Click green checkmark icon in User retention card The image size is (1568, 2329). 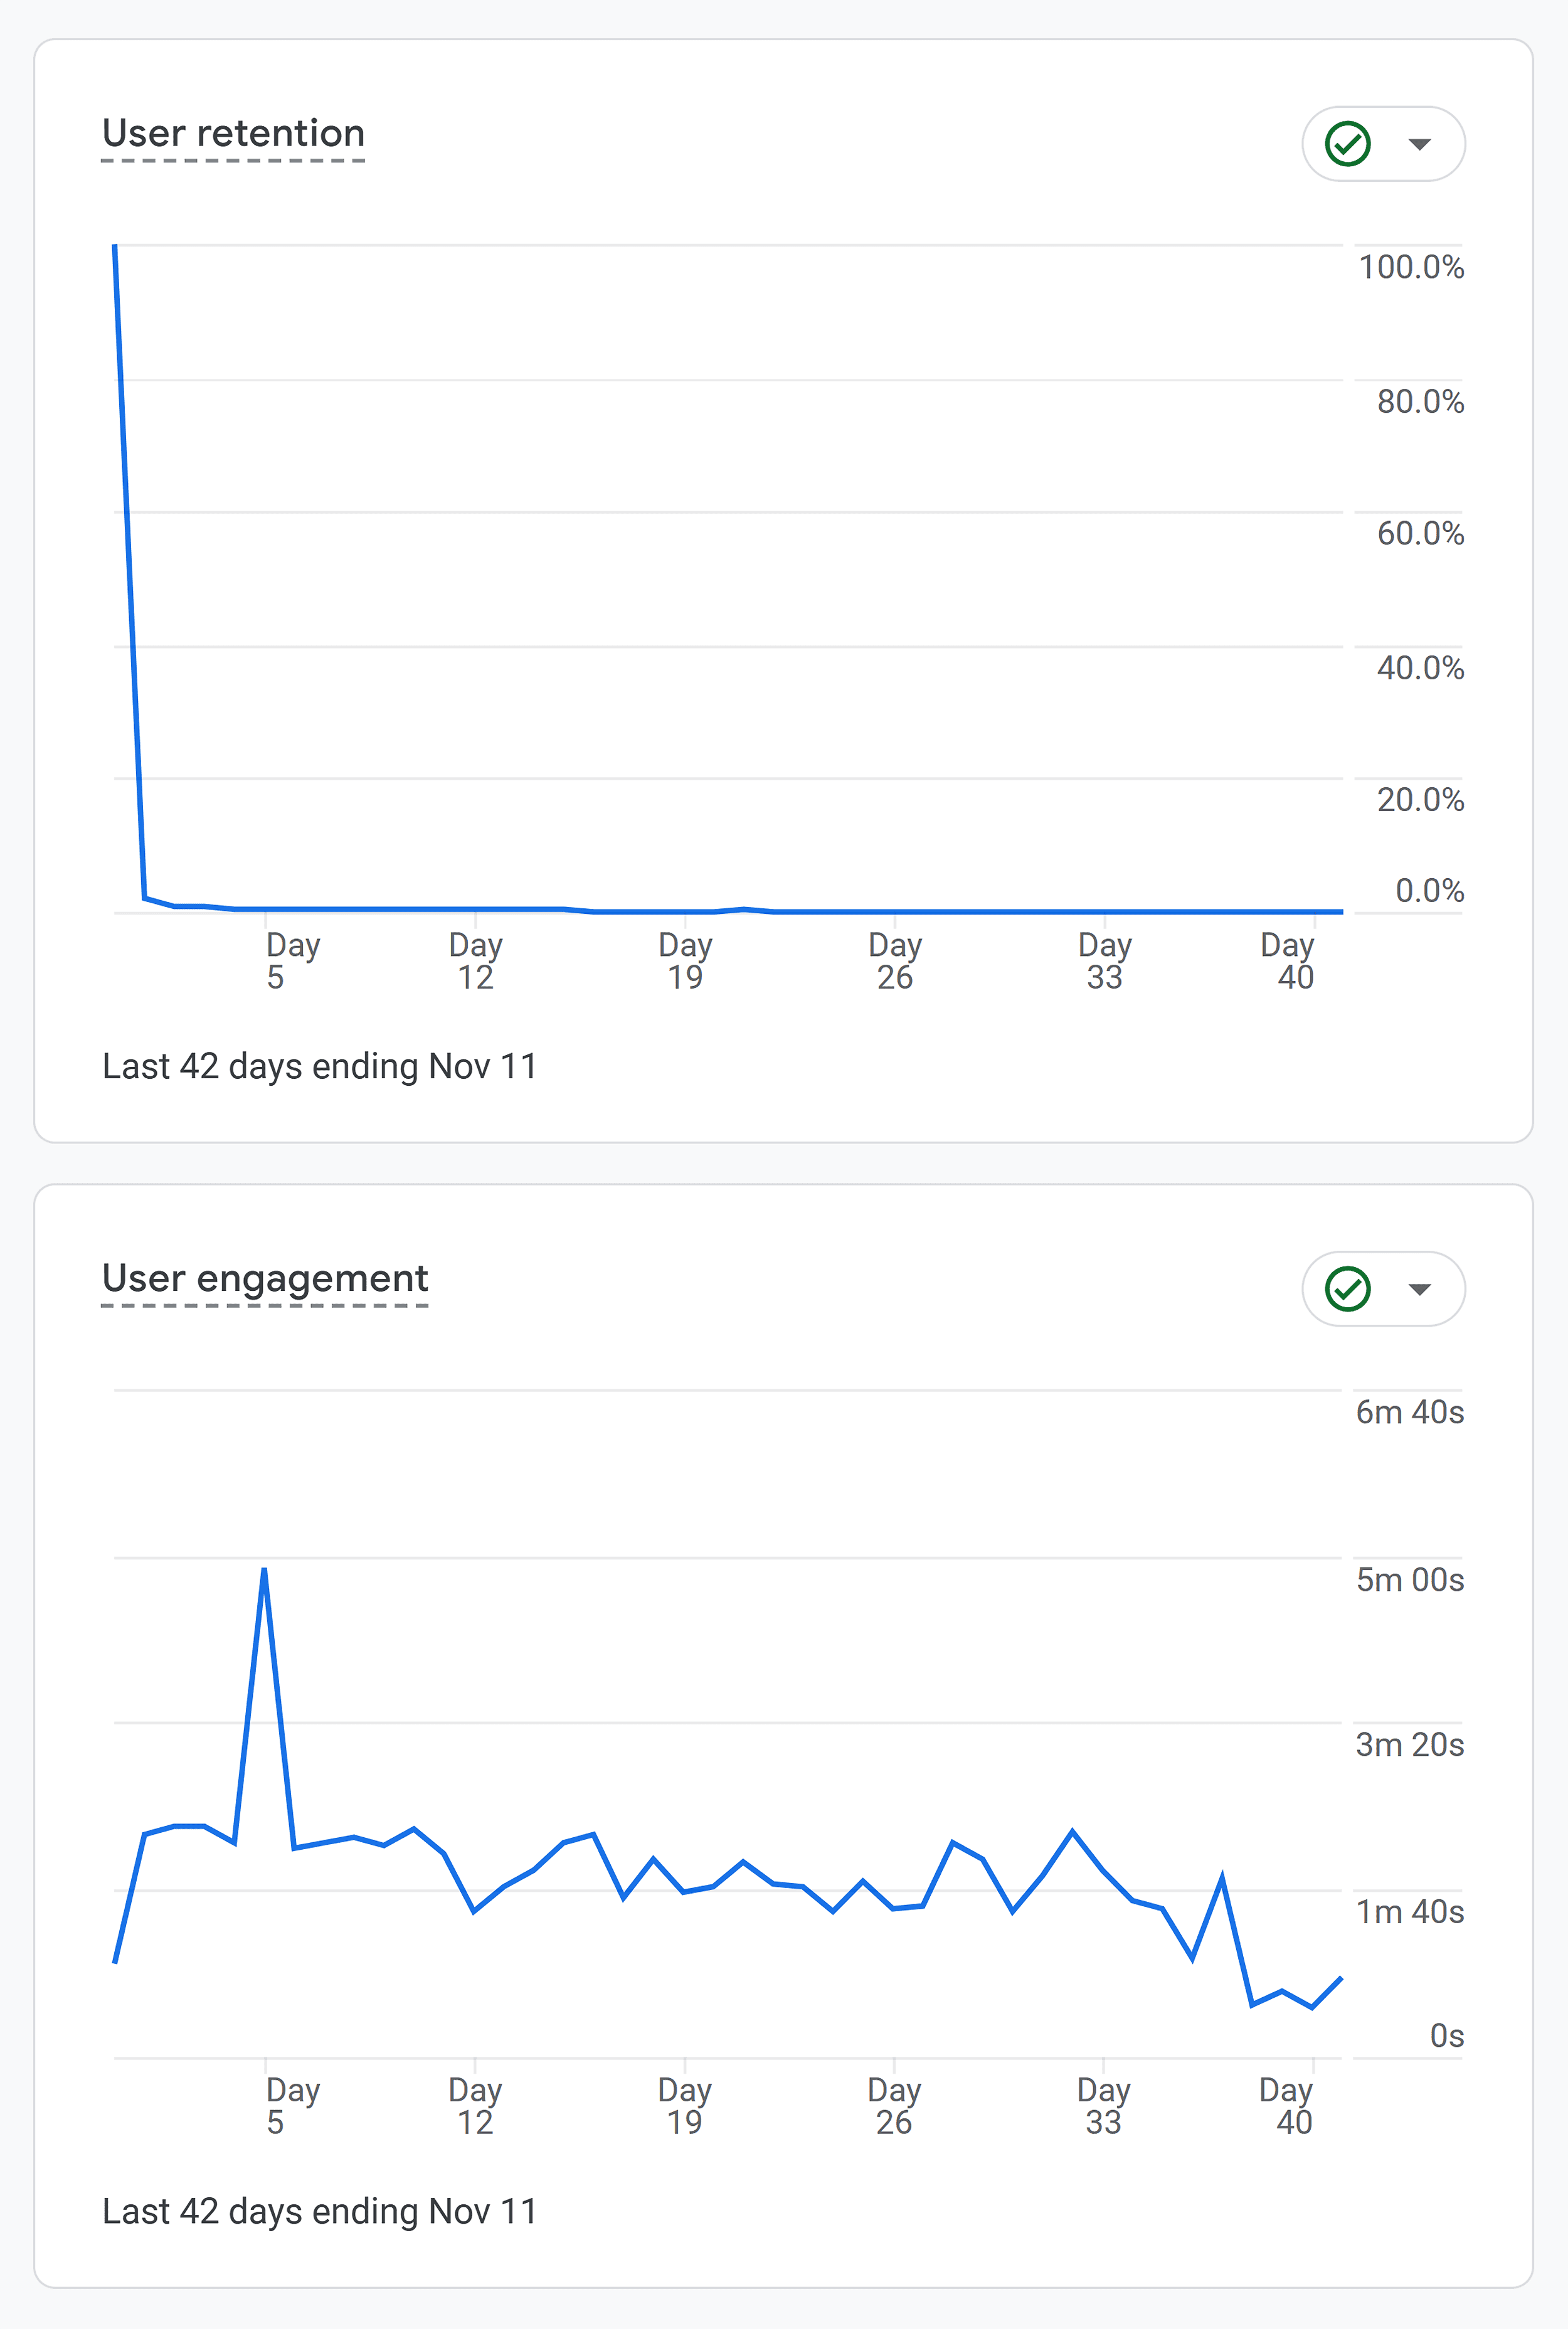click(x=1347, y=144)
